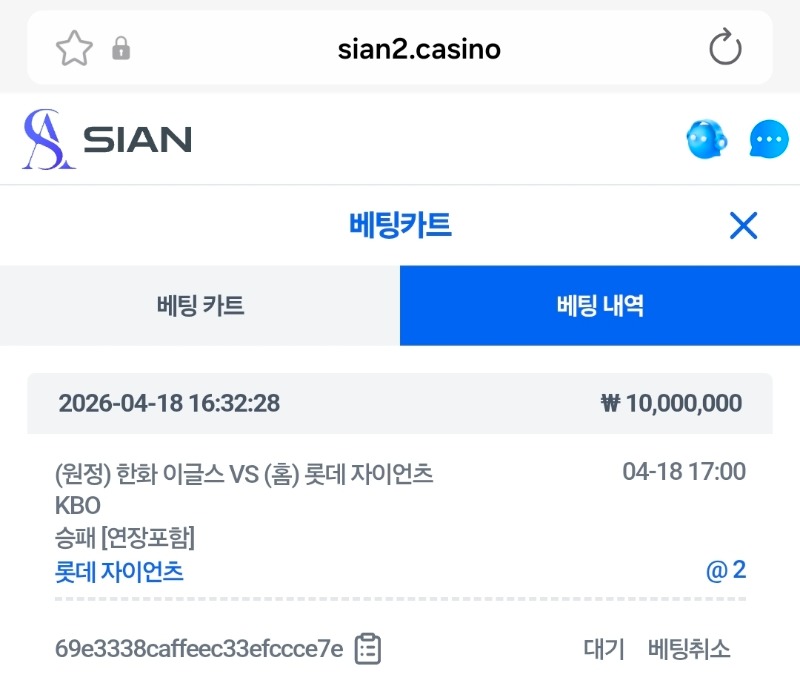Open the SIAN logo home link
The image size is (800, 692).
107,140
